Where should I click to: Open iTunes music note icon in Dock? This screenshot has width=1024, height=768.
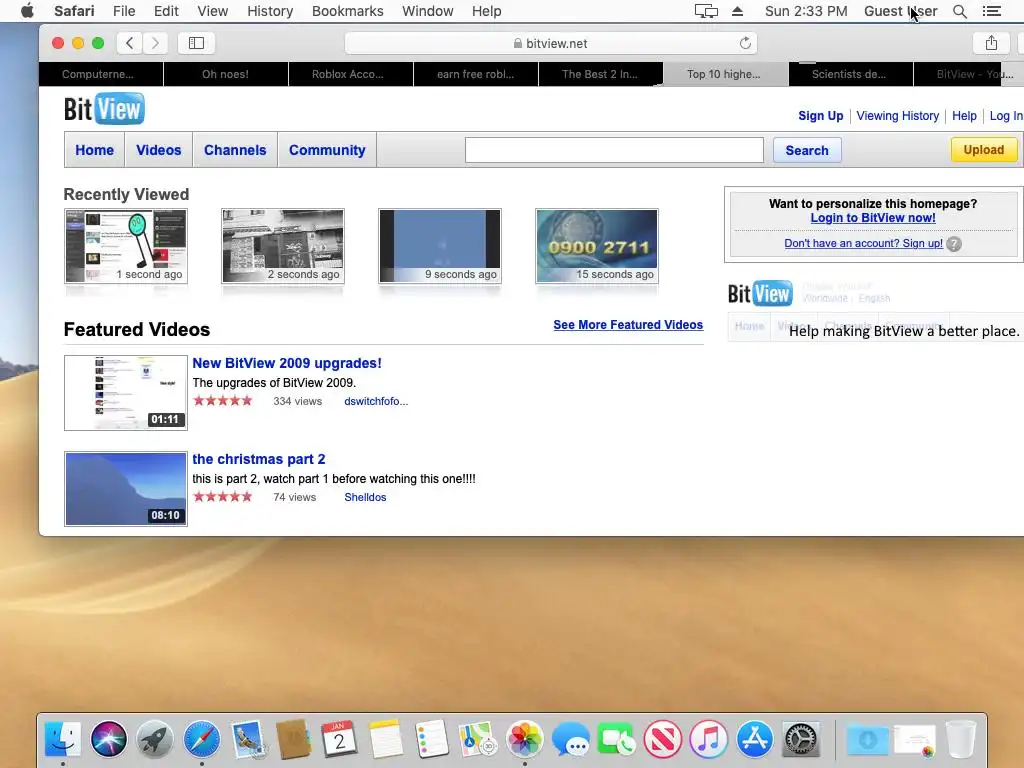pyautogui.click(x=708, y=739)
